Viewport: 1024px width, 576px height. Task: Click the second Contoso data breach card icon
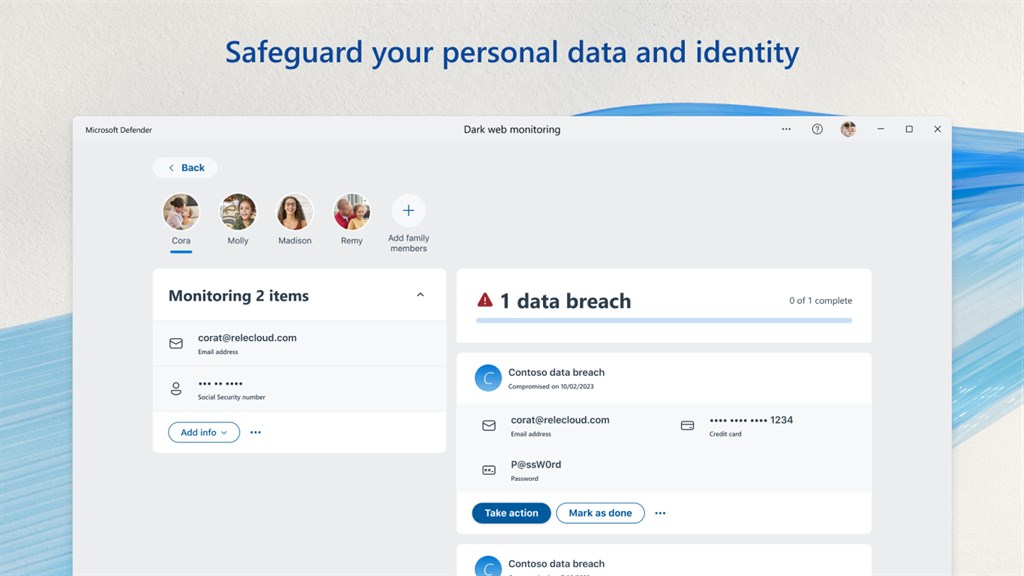[x=488, y=566]
